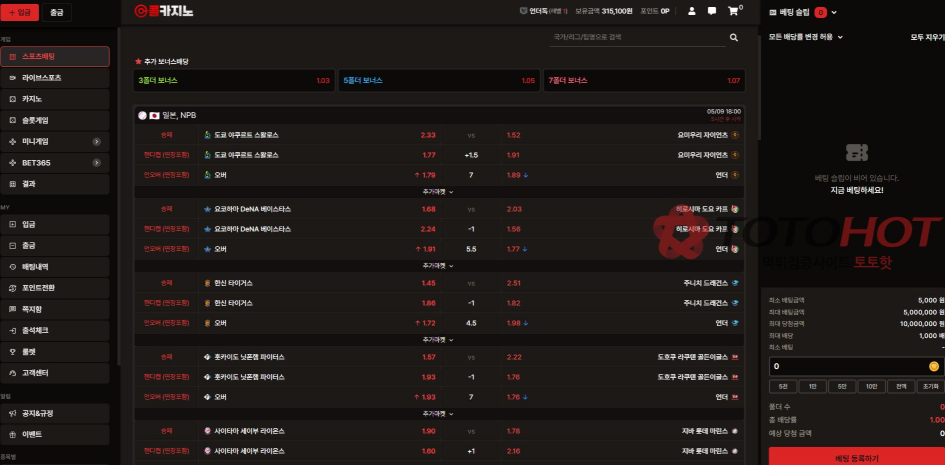The width and height of the screenshot is (945, 465).
Task: Click the BET365 arrow icon
Action: pos(96,163)
